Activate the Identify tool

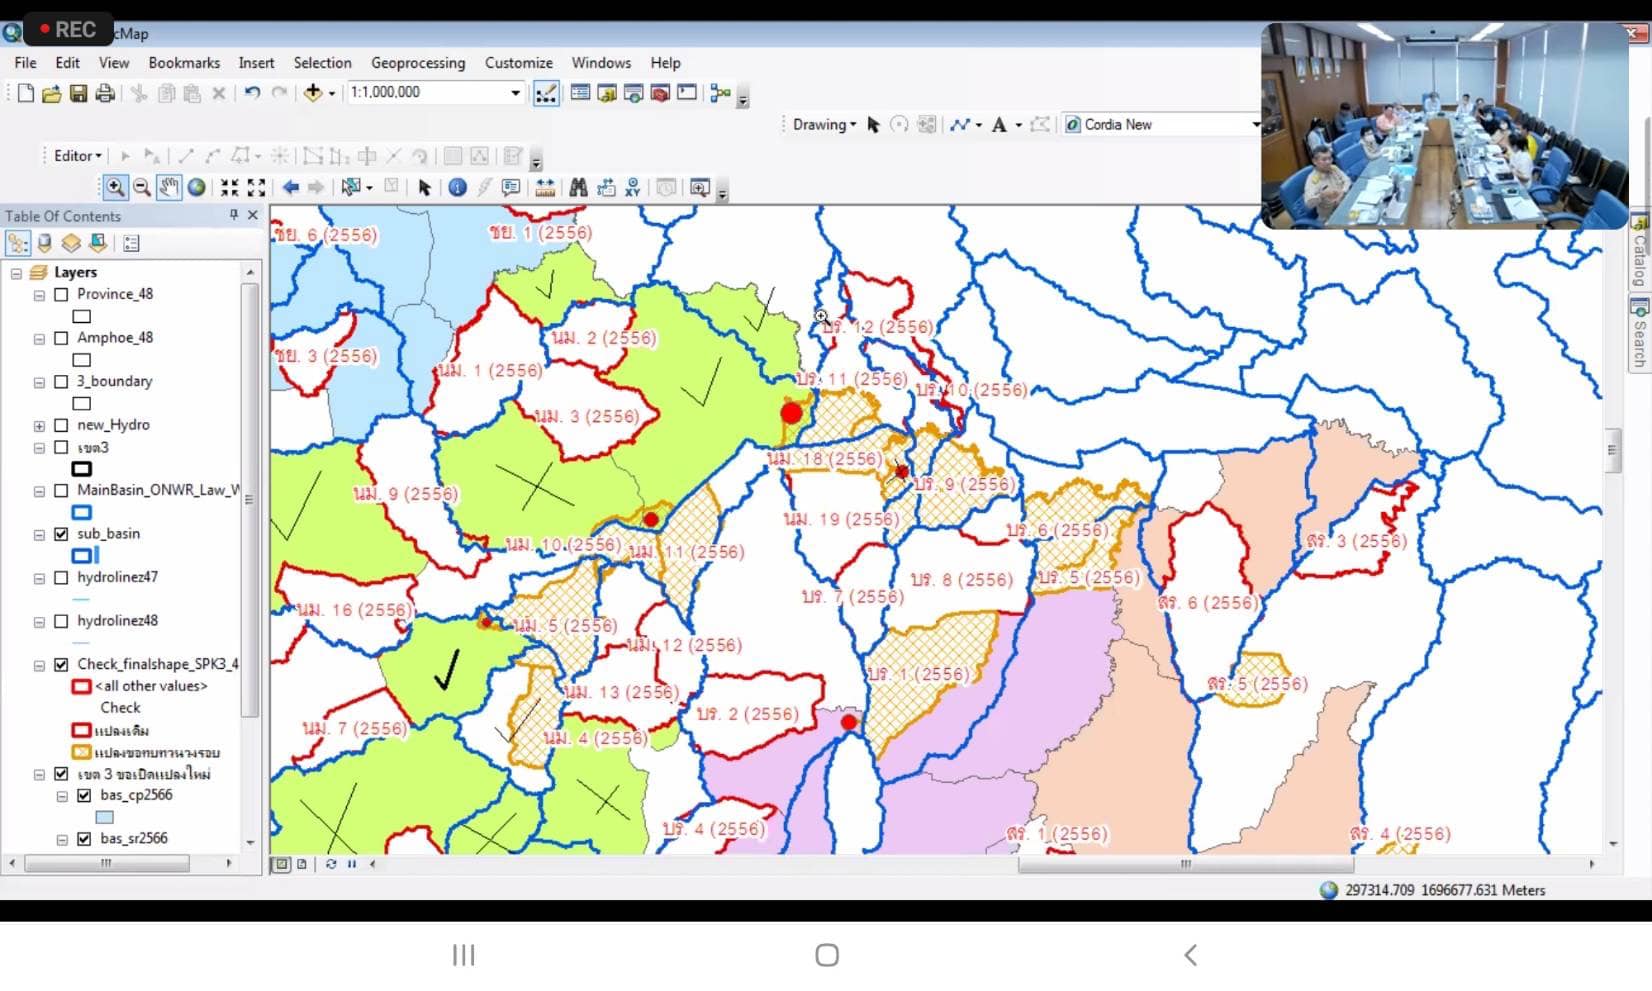tap(457, 188)
